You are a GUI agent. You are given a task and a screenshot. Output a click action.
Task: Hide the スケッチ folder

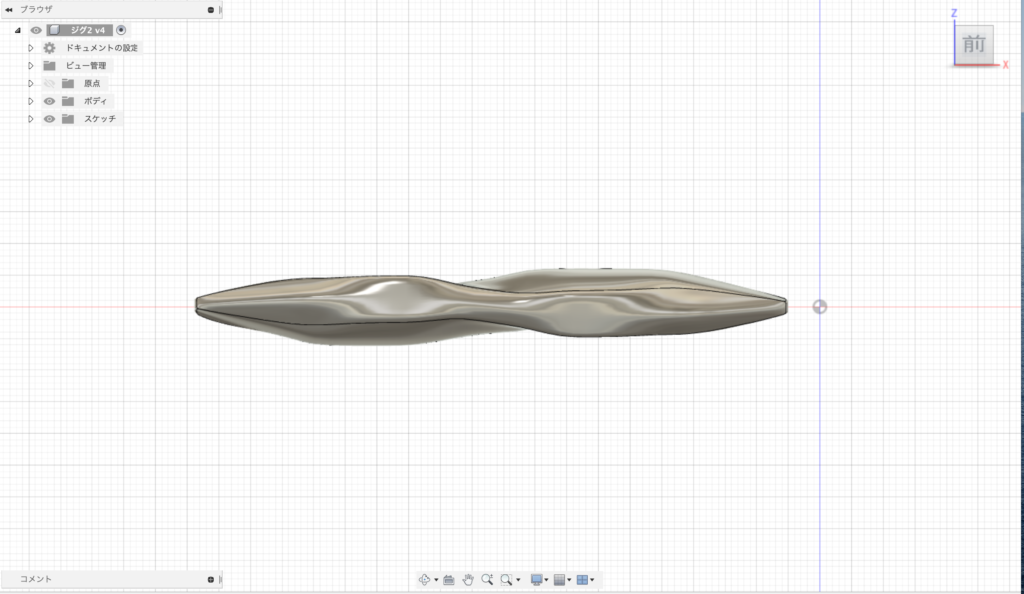[x=49, y=119]
